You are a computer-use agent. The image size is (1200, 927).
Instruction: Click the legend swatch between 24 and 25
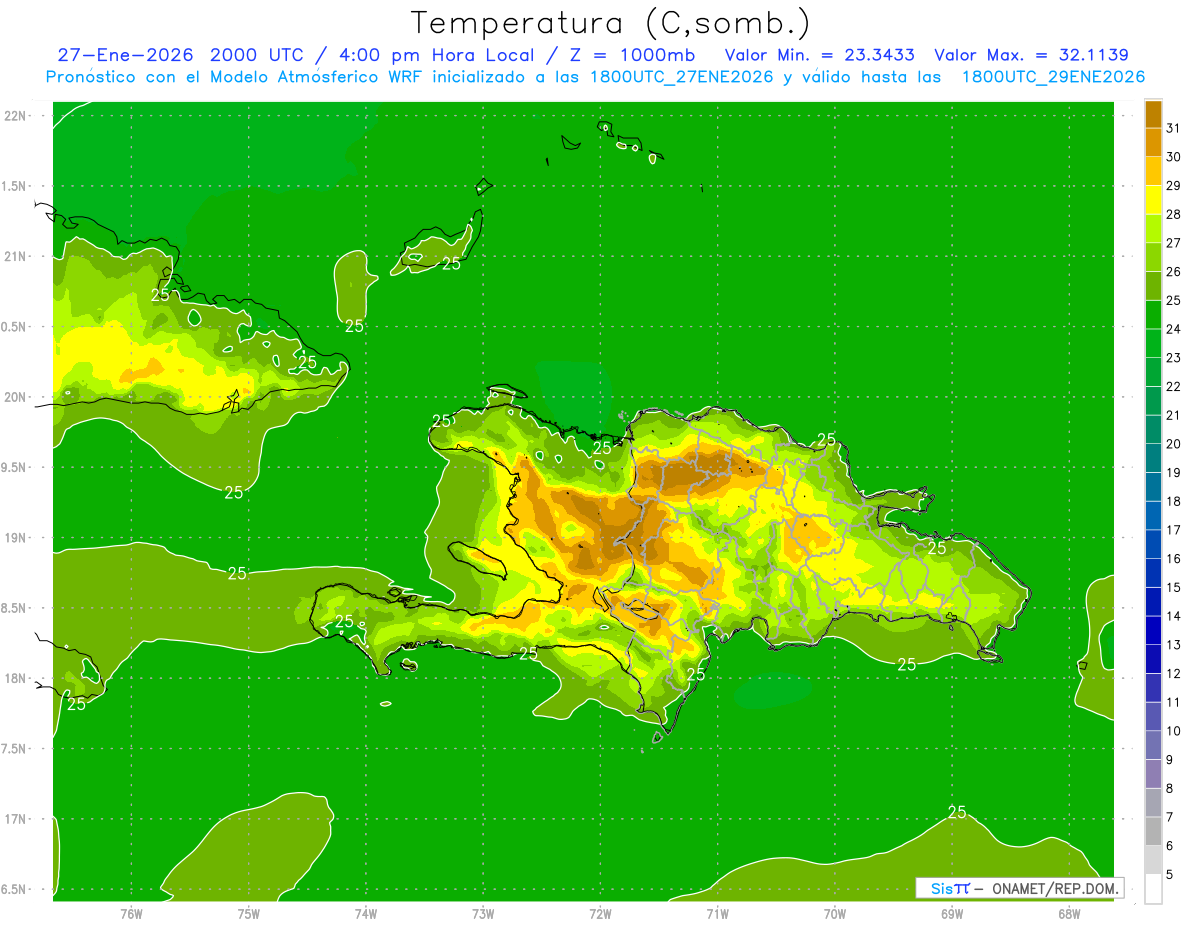click(x=1153, y=314)
